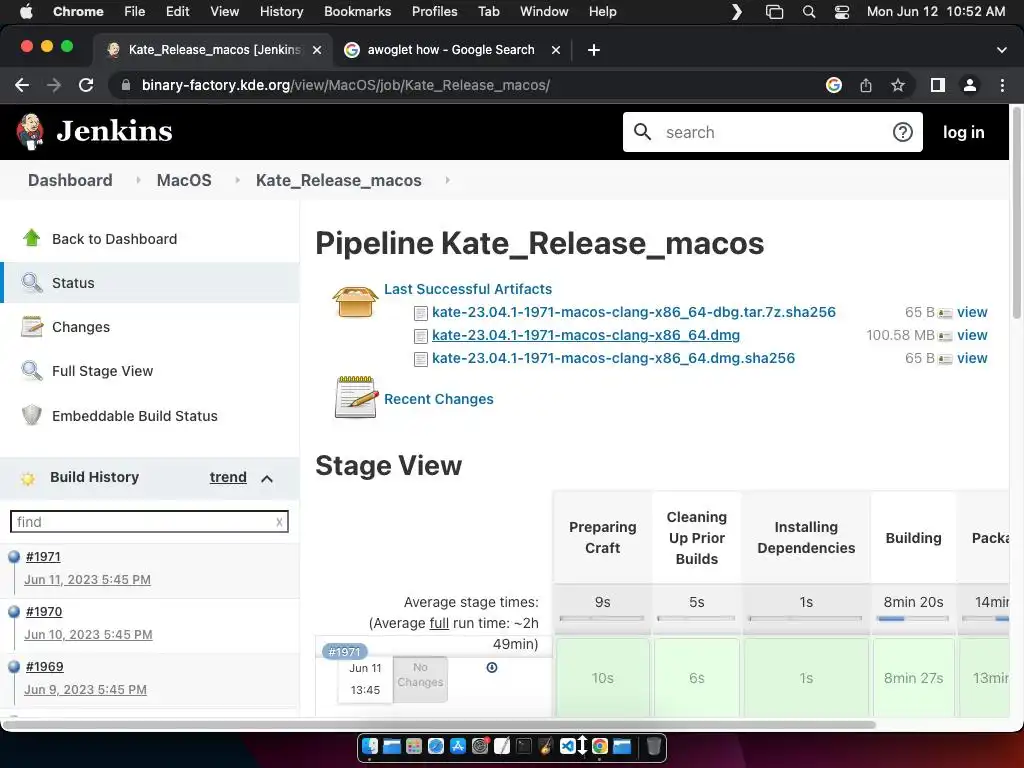
Task: Open Terminal from the Dock
Action: [524, 746]
